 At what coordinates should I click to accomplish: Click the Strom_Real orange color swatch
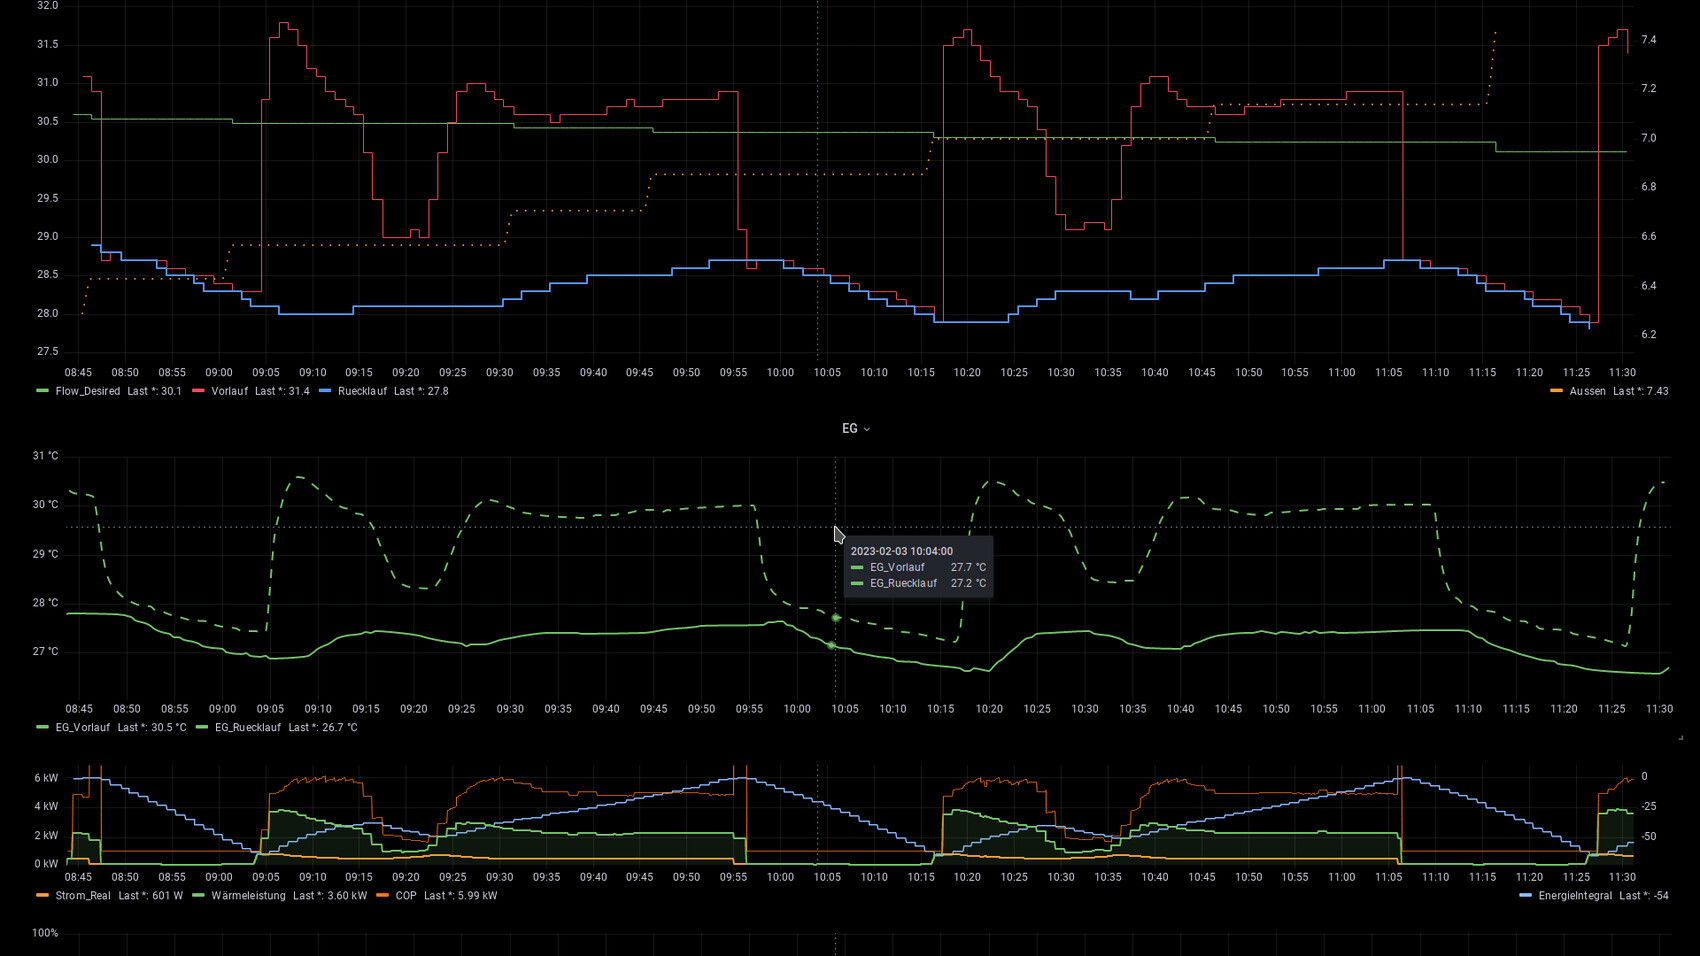pos(42,895)
